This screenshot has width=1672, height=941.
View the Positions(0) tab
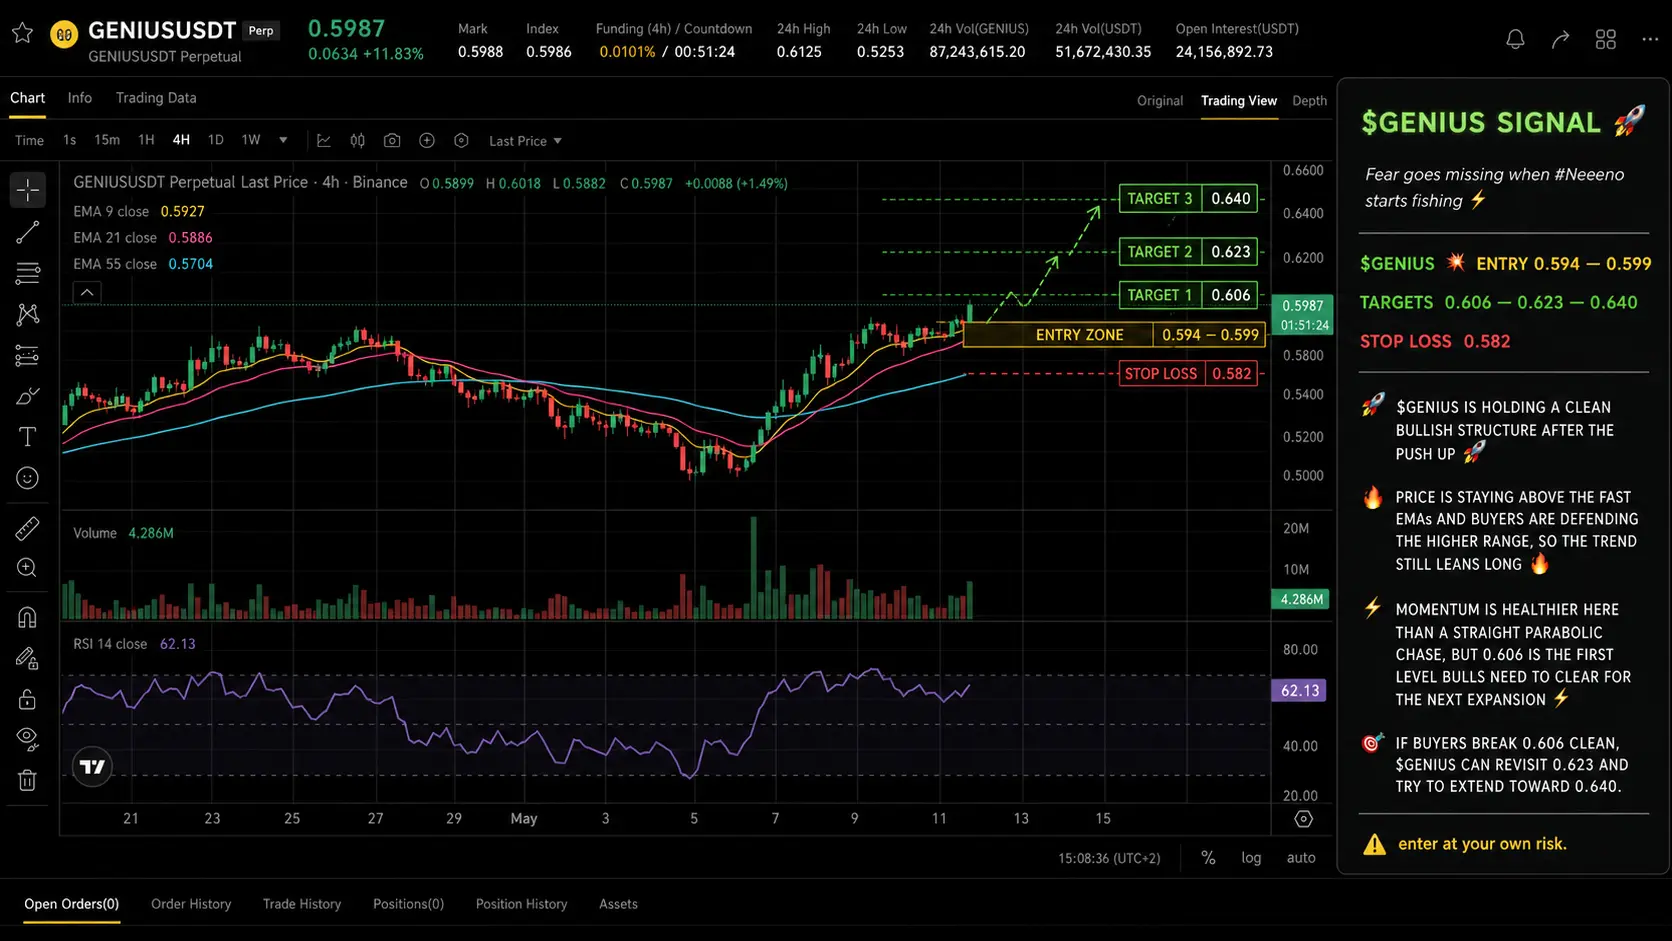click(408, 904)
